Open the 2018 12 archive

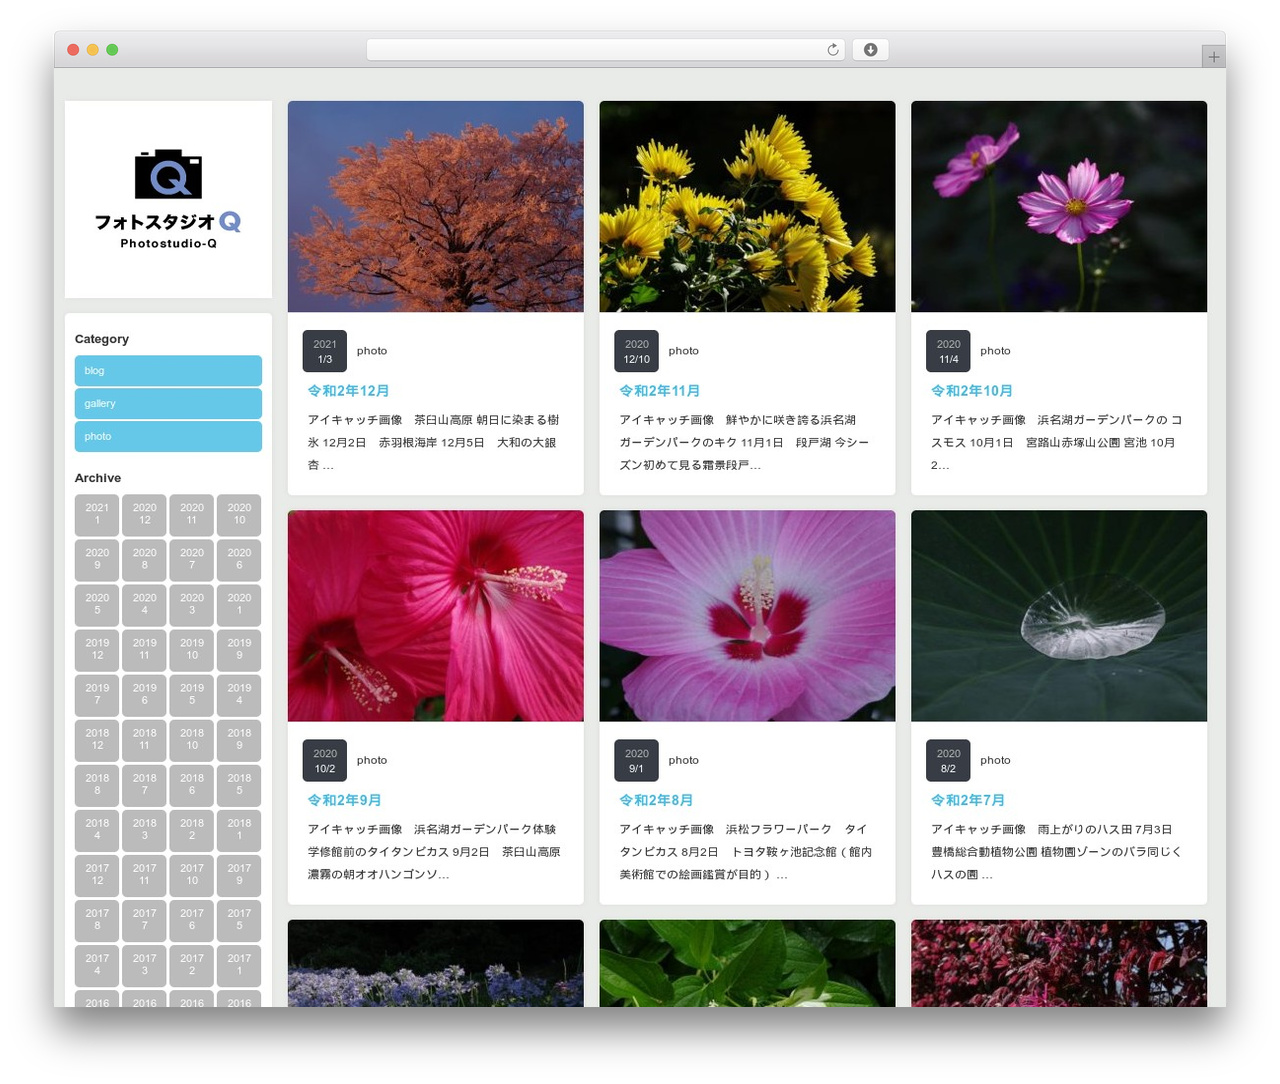[97, 739]
